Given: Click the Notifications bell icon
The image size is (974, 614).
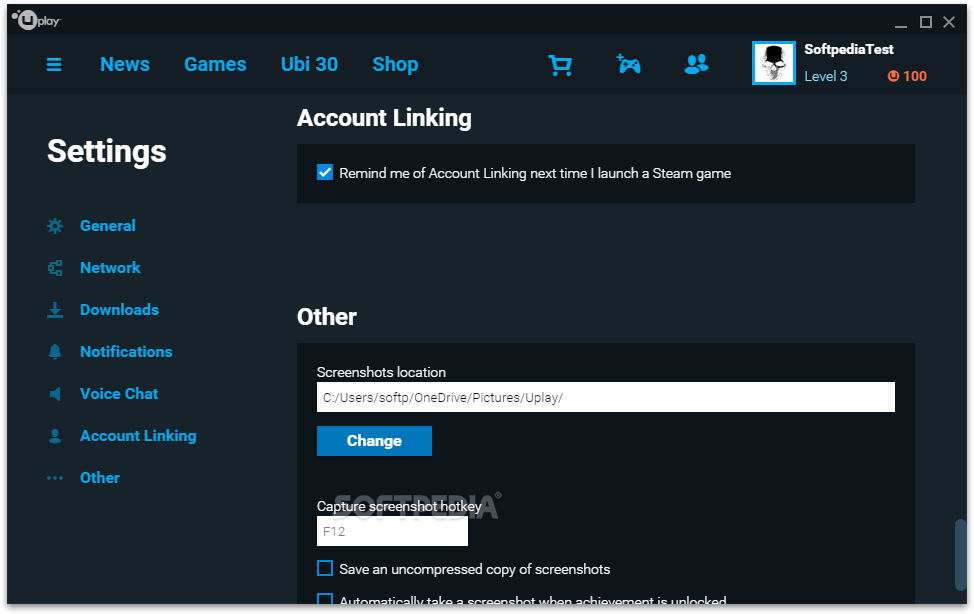Looking at the screenshot, I should coord(55,352).
